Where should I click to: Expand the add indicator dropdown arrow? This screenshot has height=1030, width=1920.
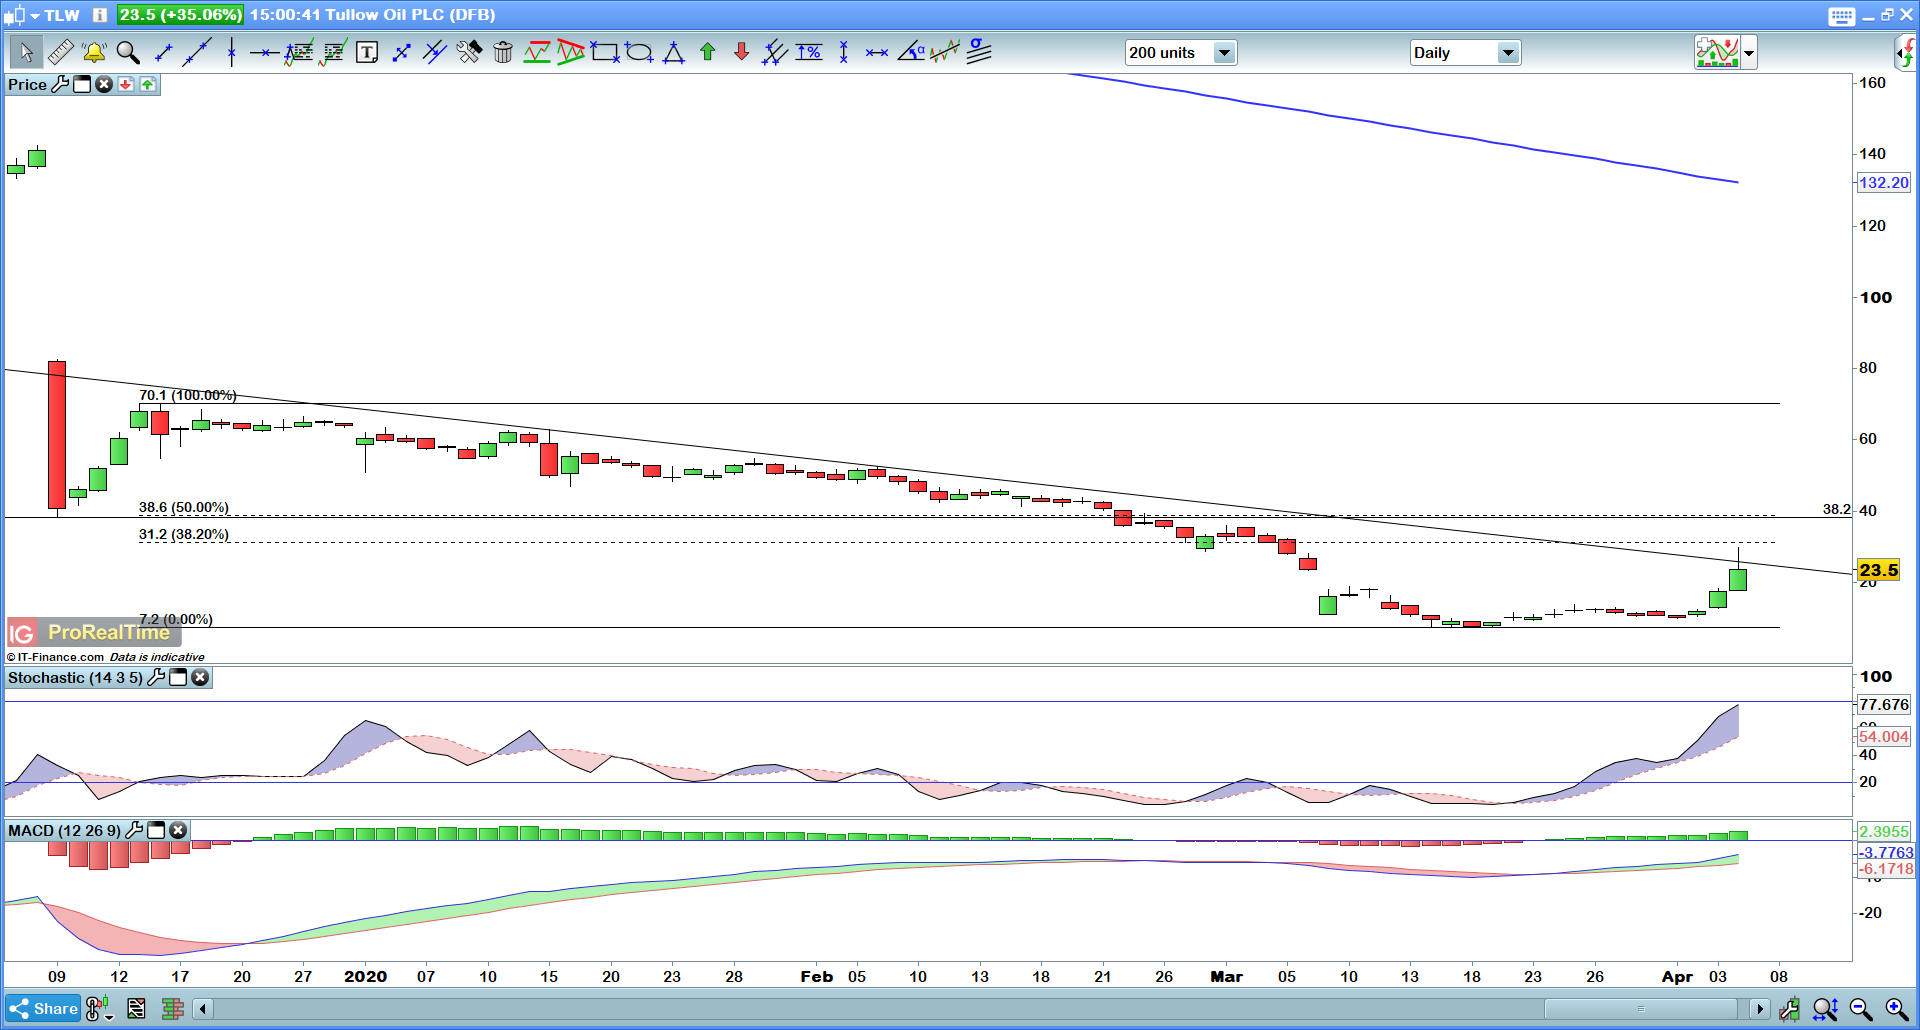point(1749,53)
